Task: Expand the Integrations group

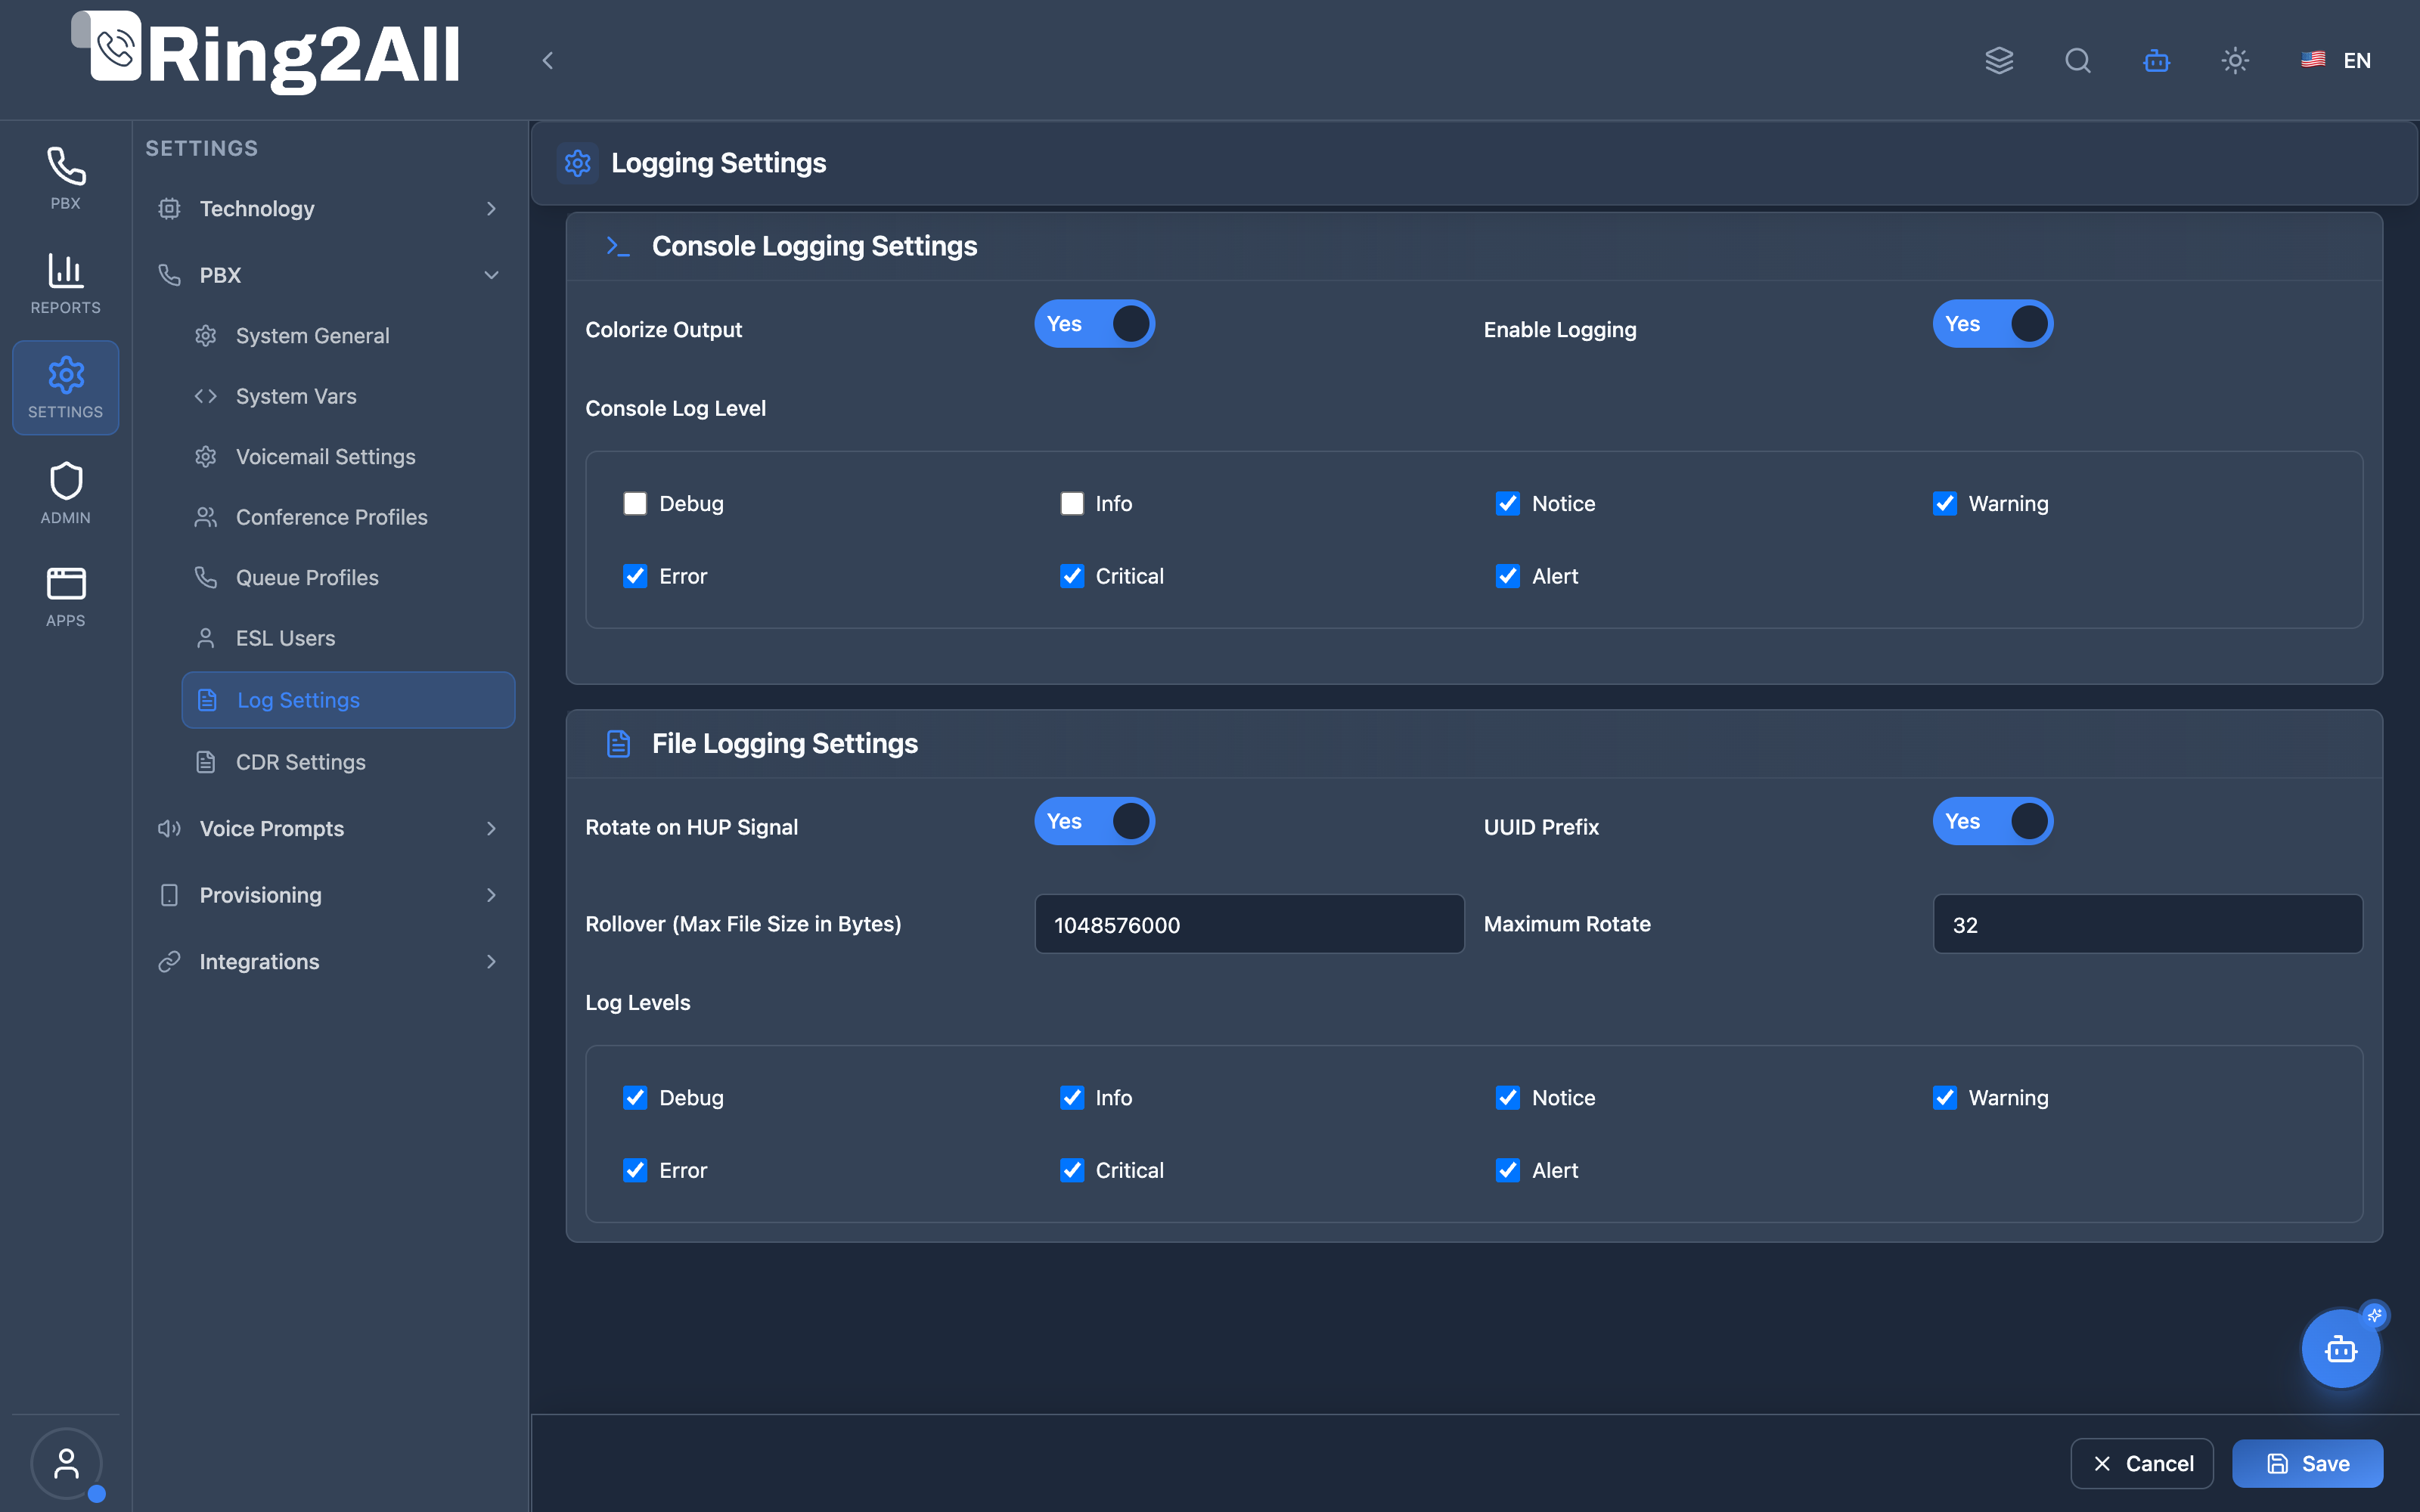Action: point(329,961)
